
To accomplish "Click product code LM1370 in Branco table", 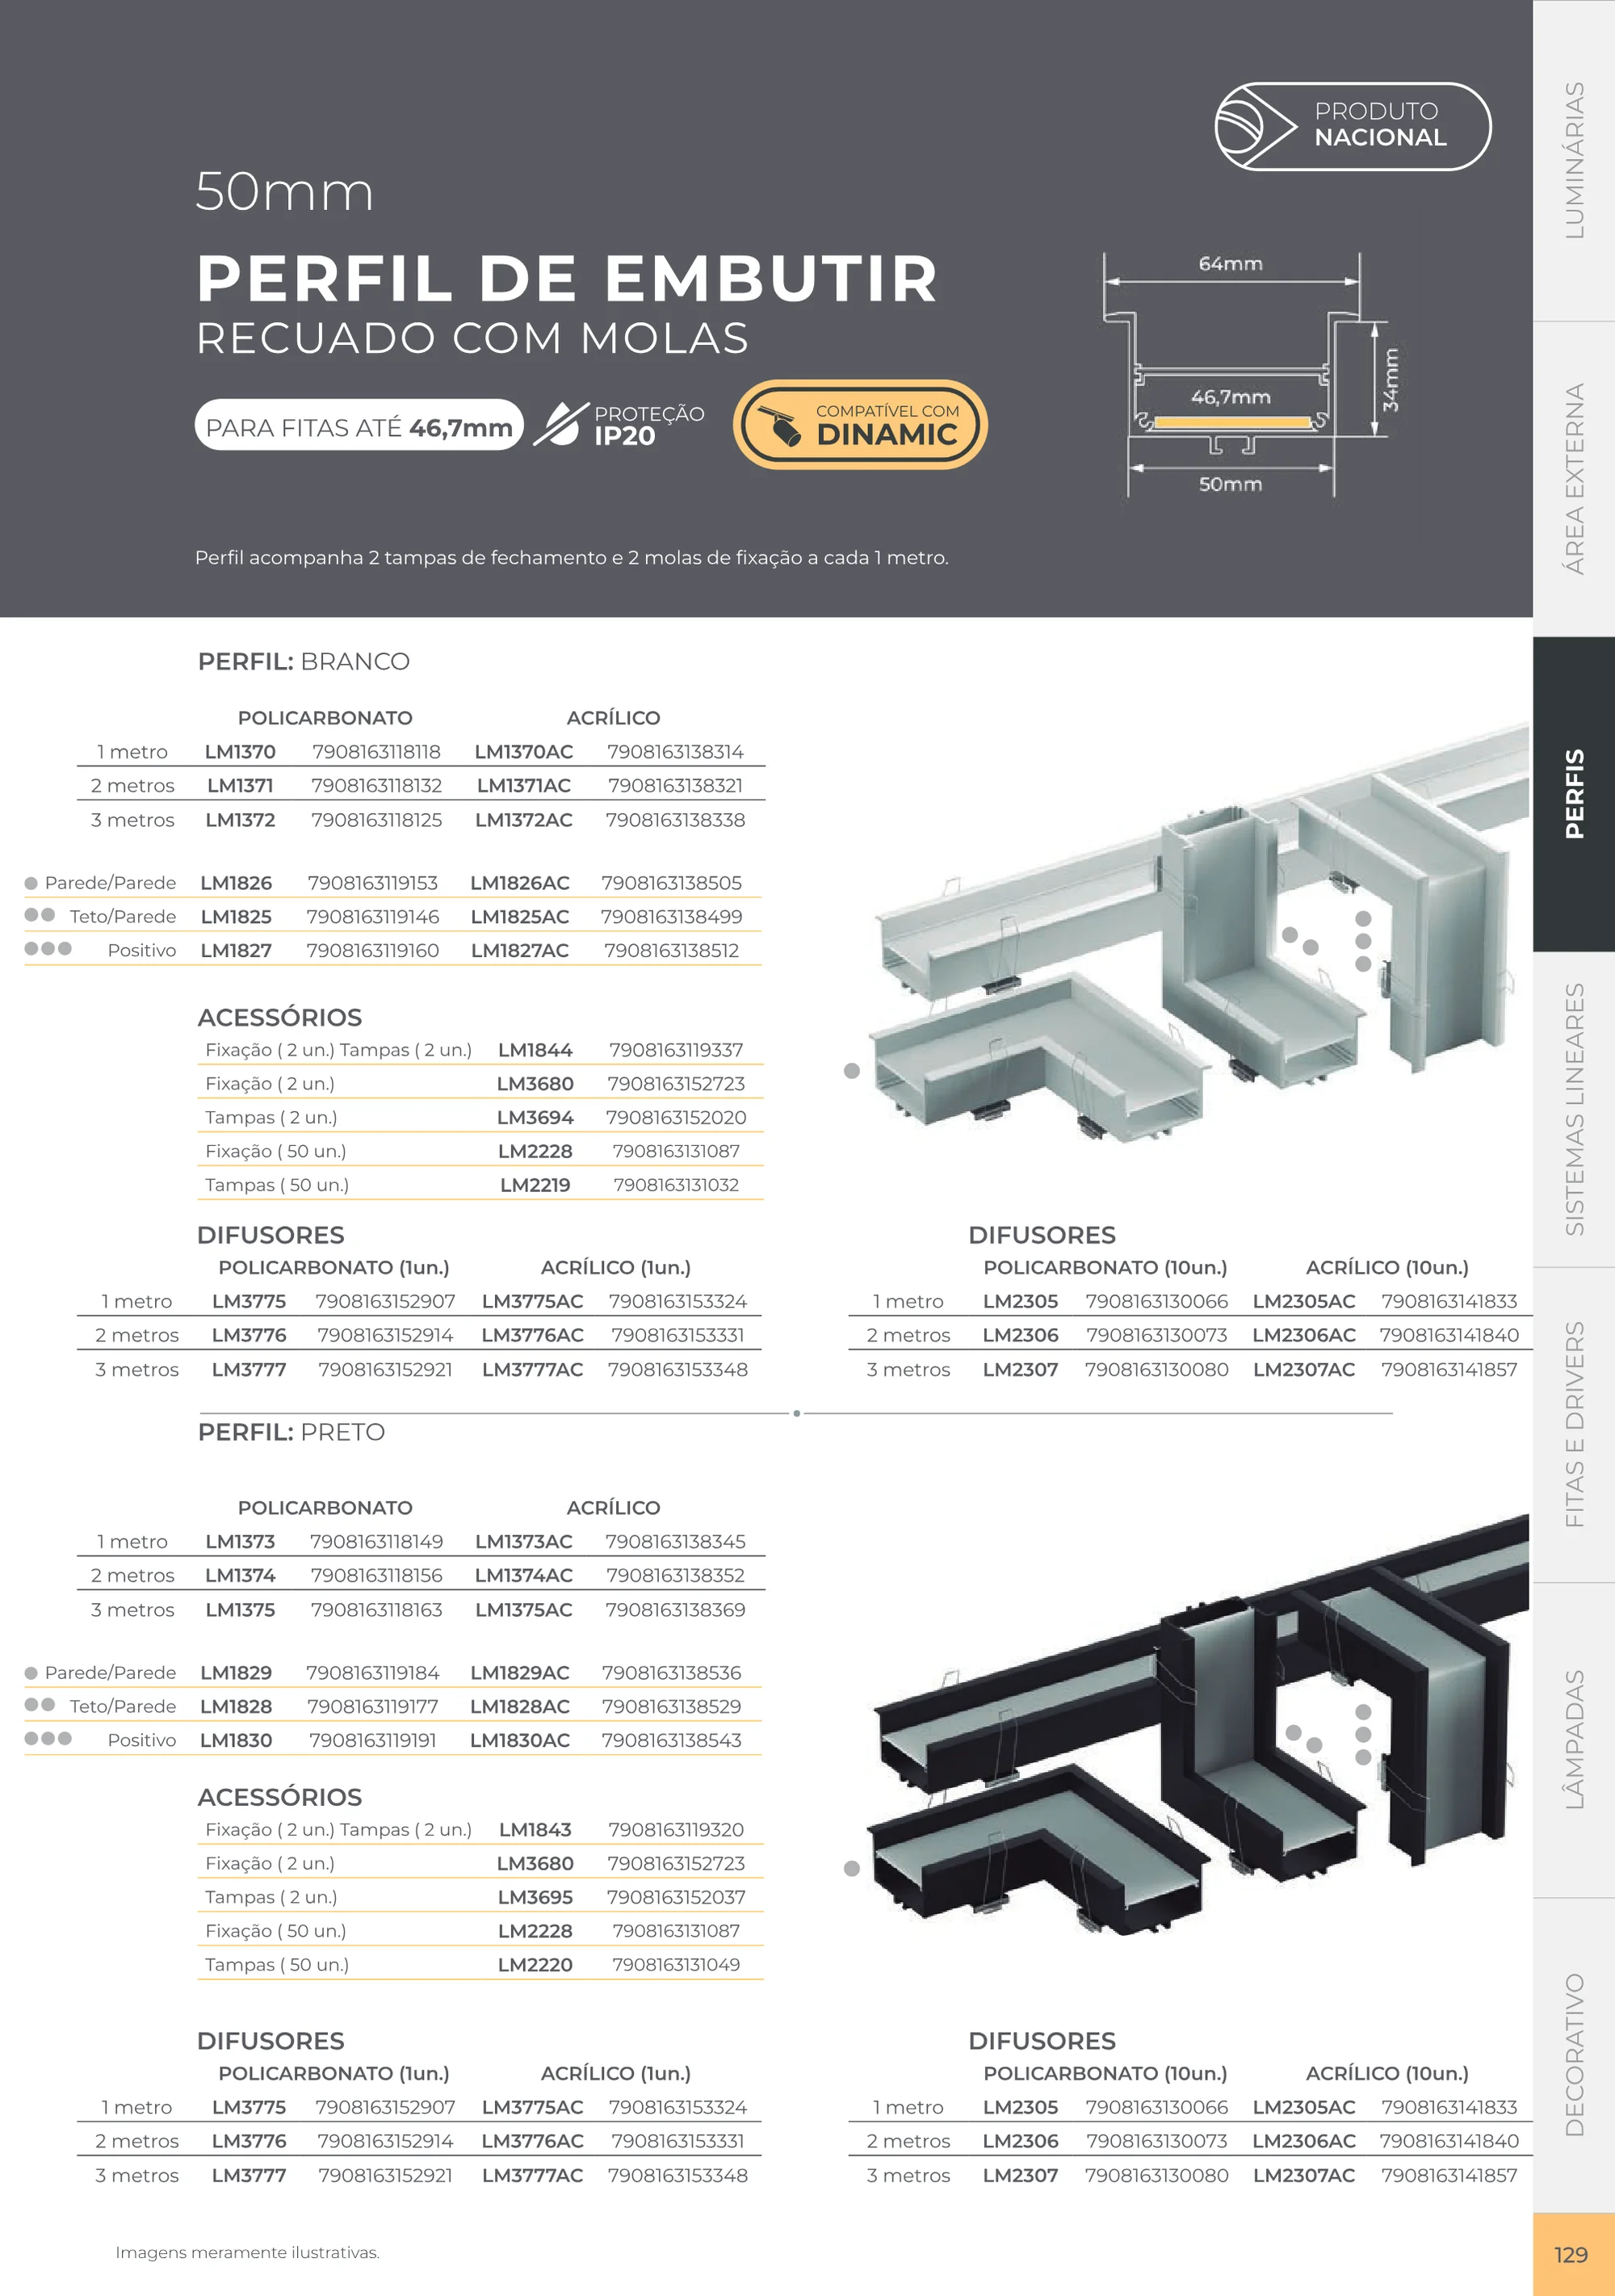I will [x=240, y=752].
